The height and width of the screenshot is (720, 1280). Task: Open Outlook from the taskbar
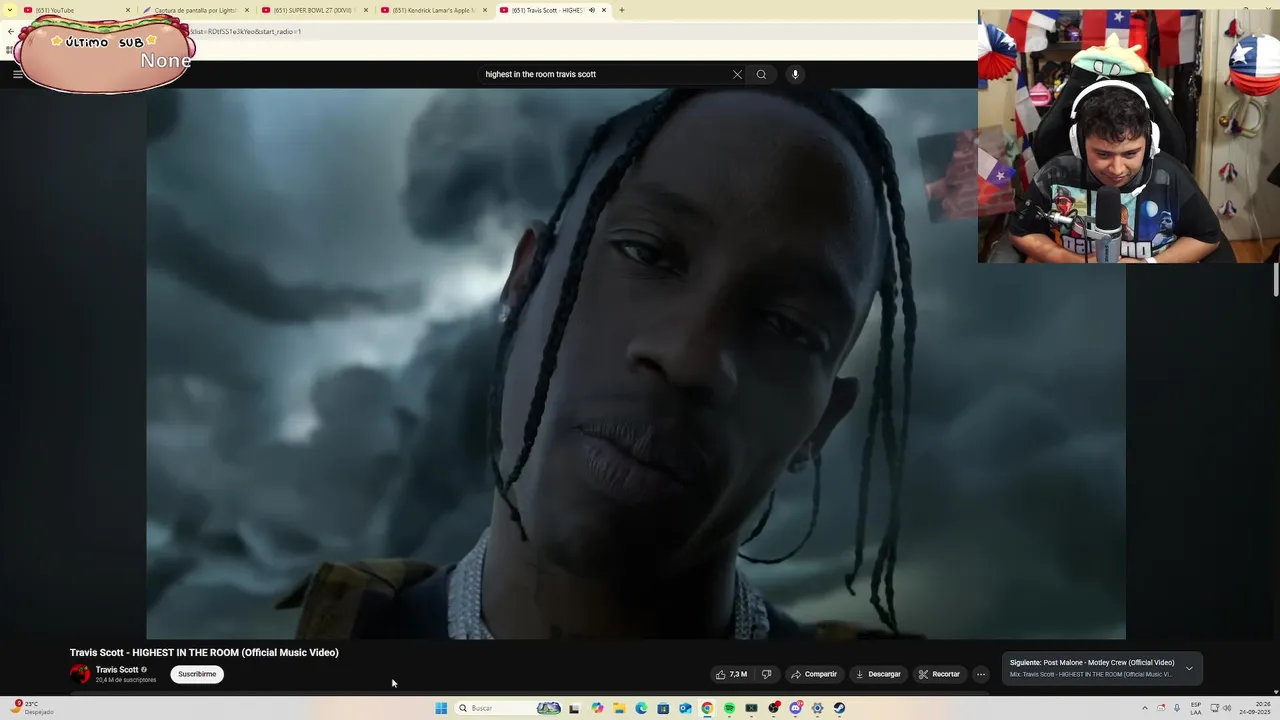[685, 708]
